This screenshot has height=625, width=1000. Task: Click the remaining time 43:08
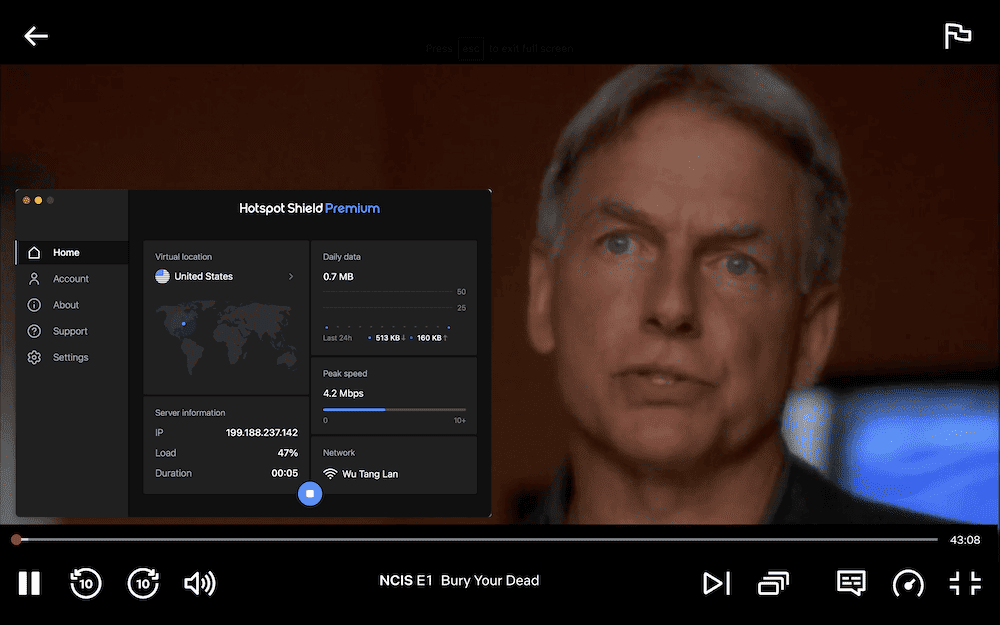(965, 540)
